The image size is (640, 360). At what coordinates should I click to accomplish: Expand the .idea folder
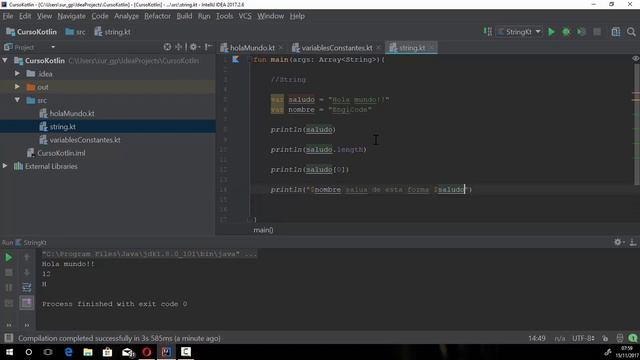17,73
